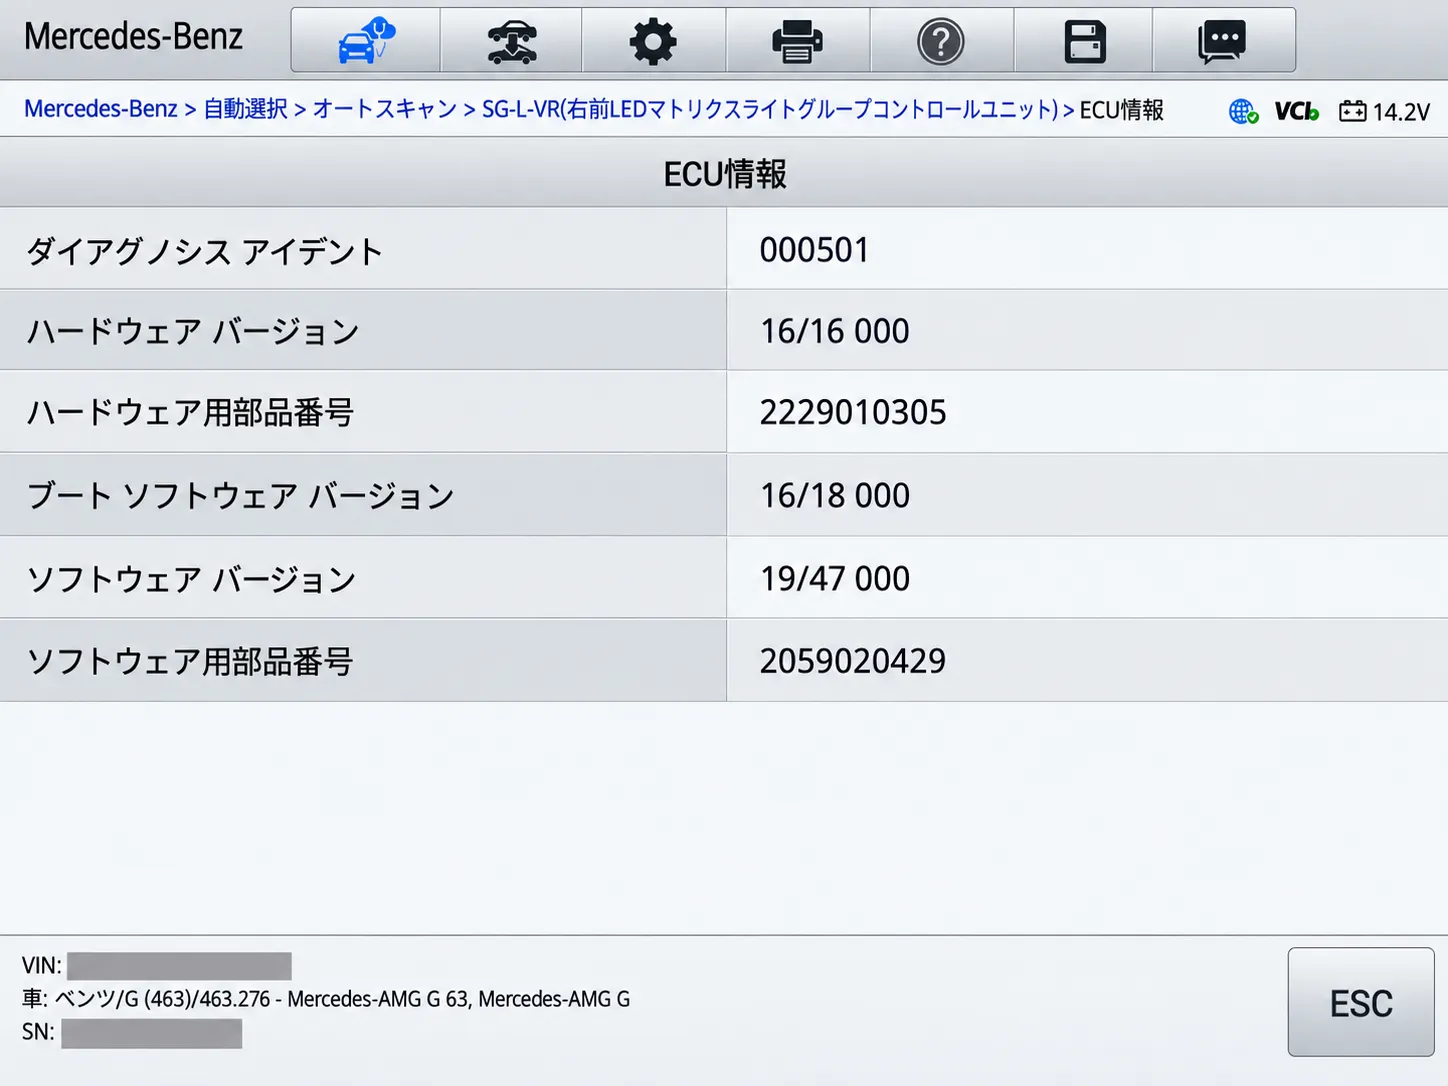Viewport: 1448px width, 1086px height.
Task: Select the ハードウェア用部品番号 label
Action: tap(190, 413)
